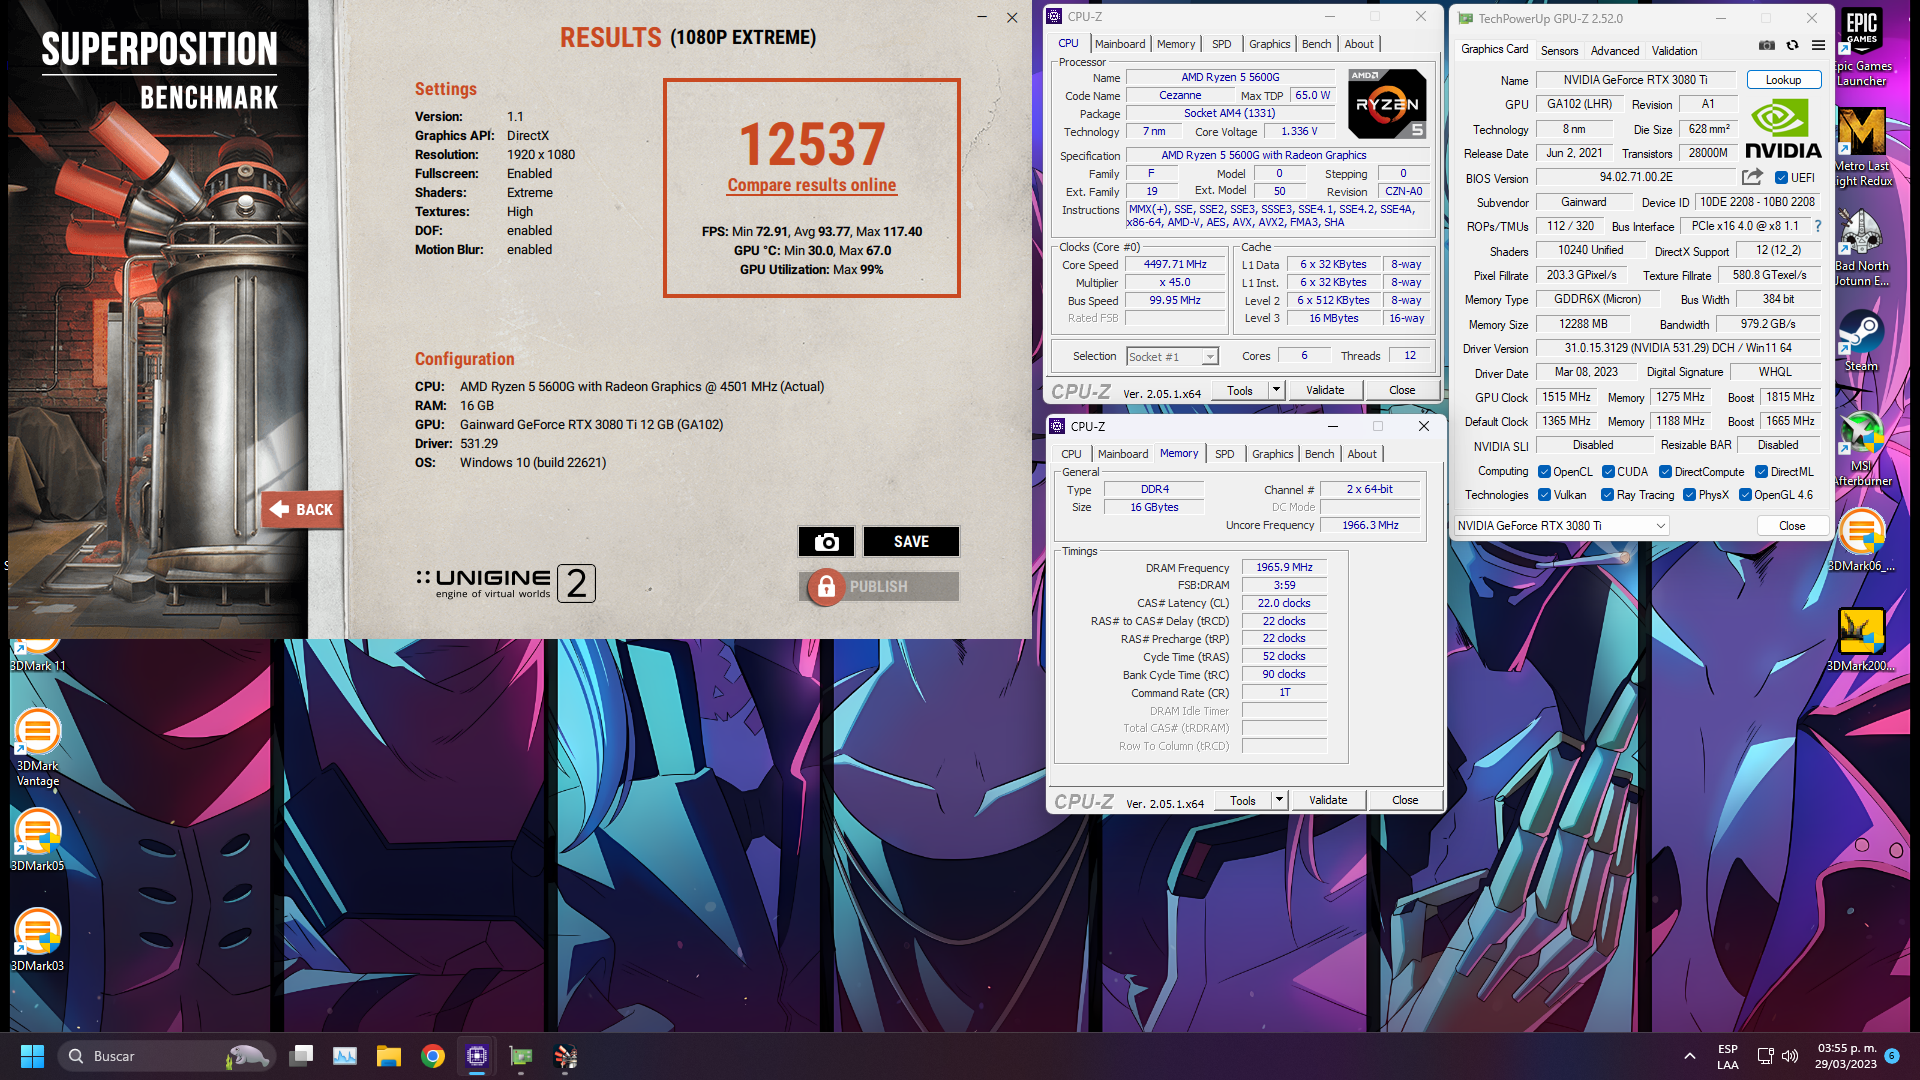Go BACK in Superposition benchmark
This screenshot has width=1920, height=1080.
pos(302,509)
